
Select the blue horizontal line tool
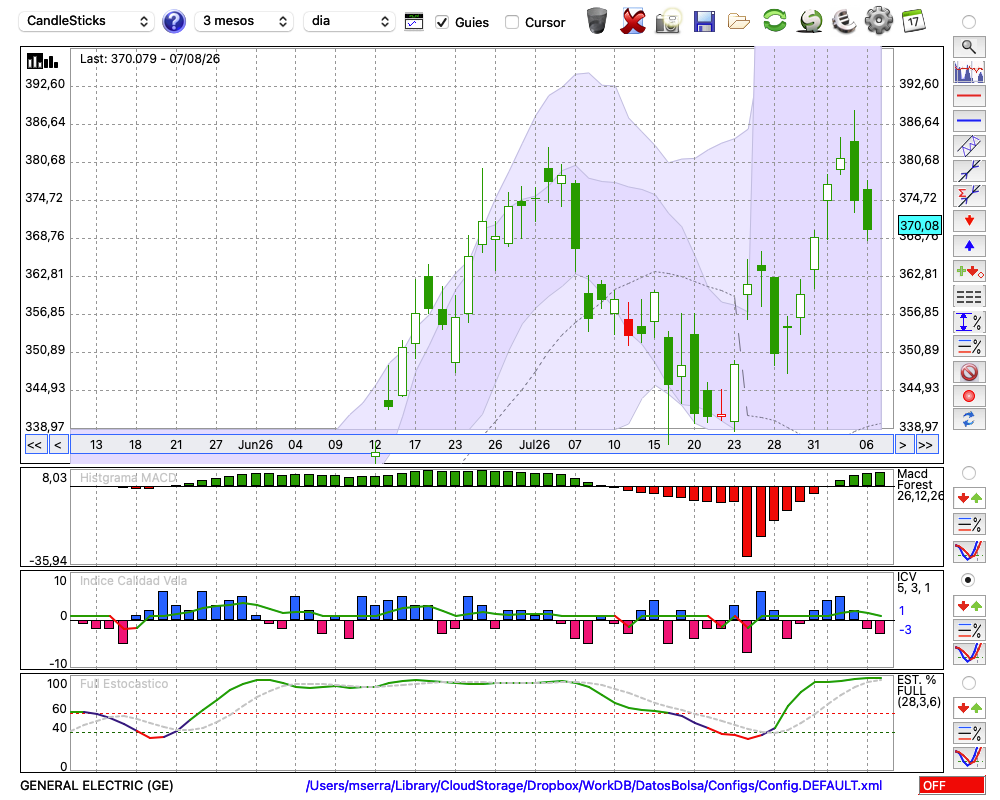point(969,121)
